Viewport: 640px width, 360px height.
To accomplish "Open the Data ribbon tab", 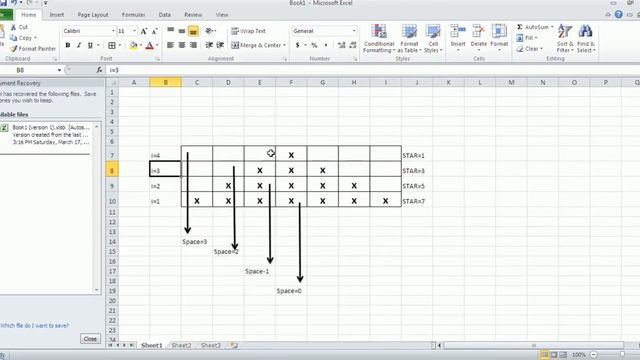I will 164,15.
